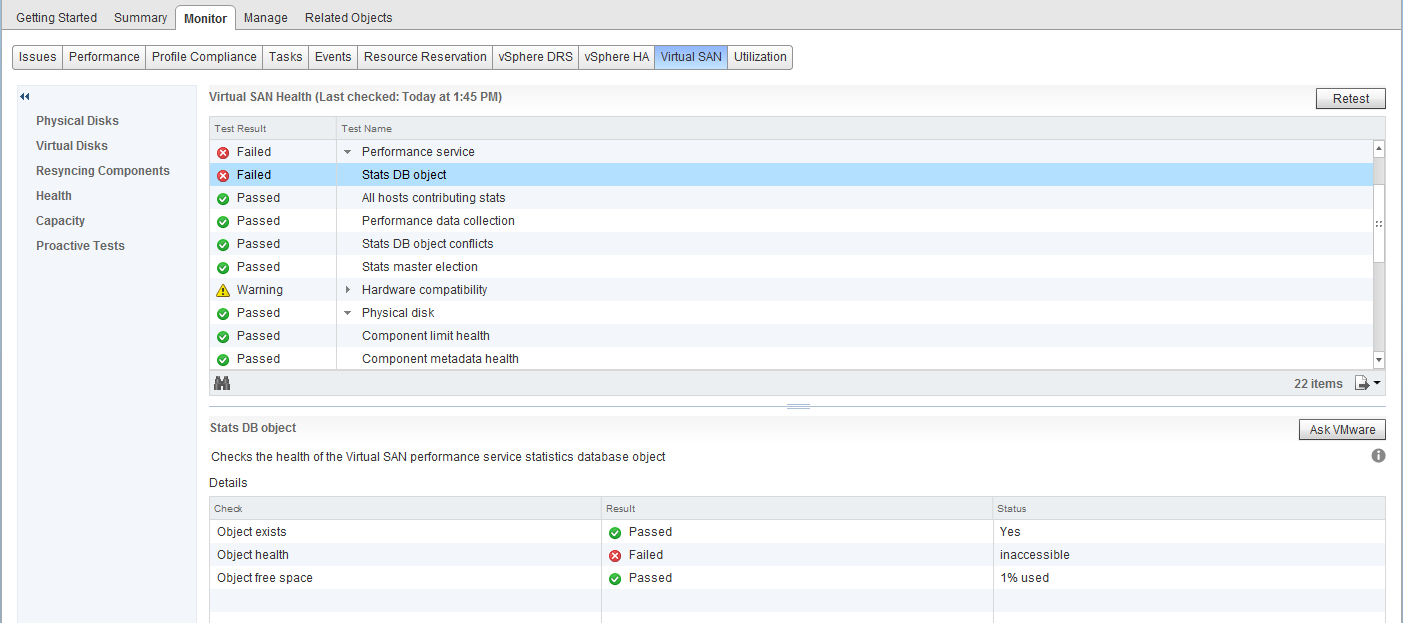
Task: Click the horizontal pane splitter handle
Action: pyautogui.click(x=797, y=407)
